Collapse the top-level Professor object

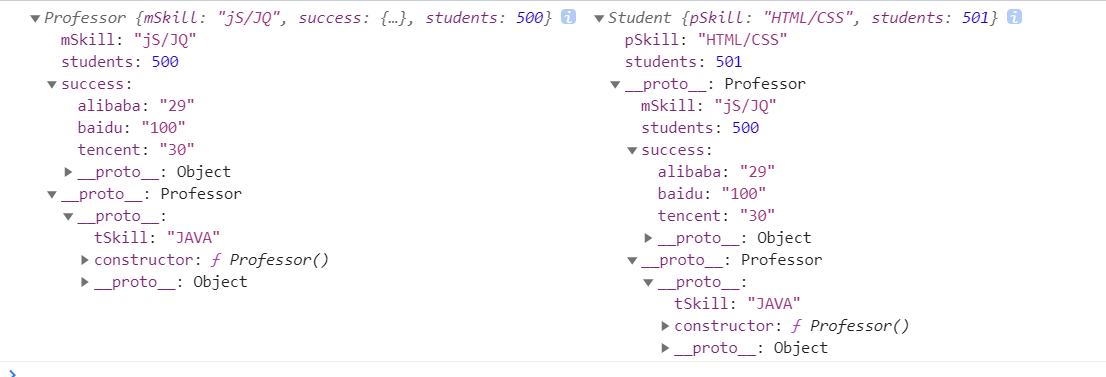pyautogui.click(x=35, y=18)
